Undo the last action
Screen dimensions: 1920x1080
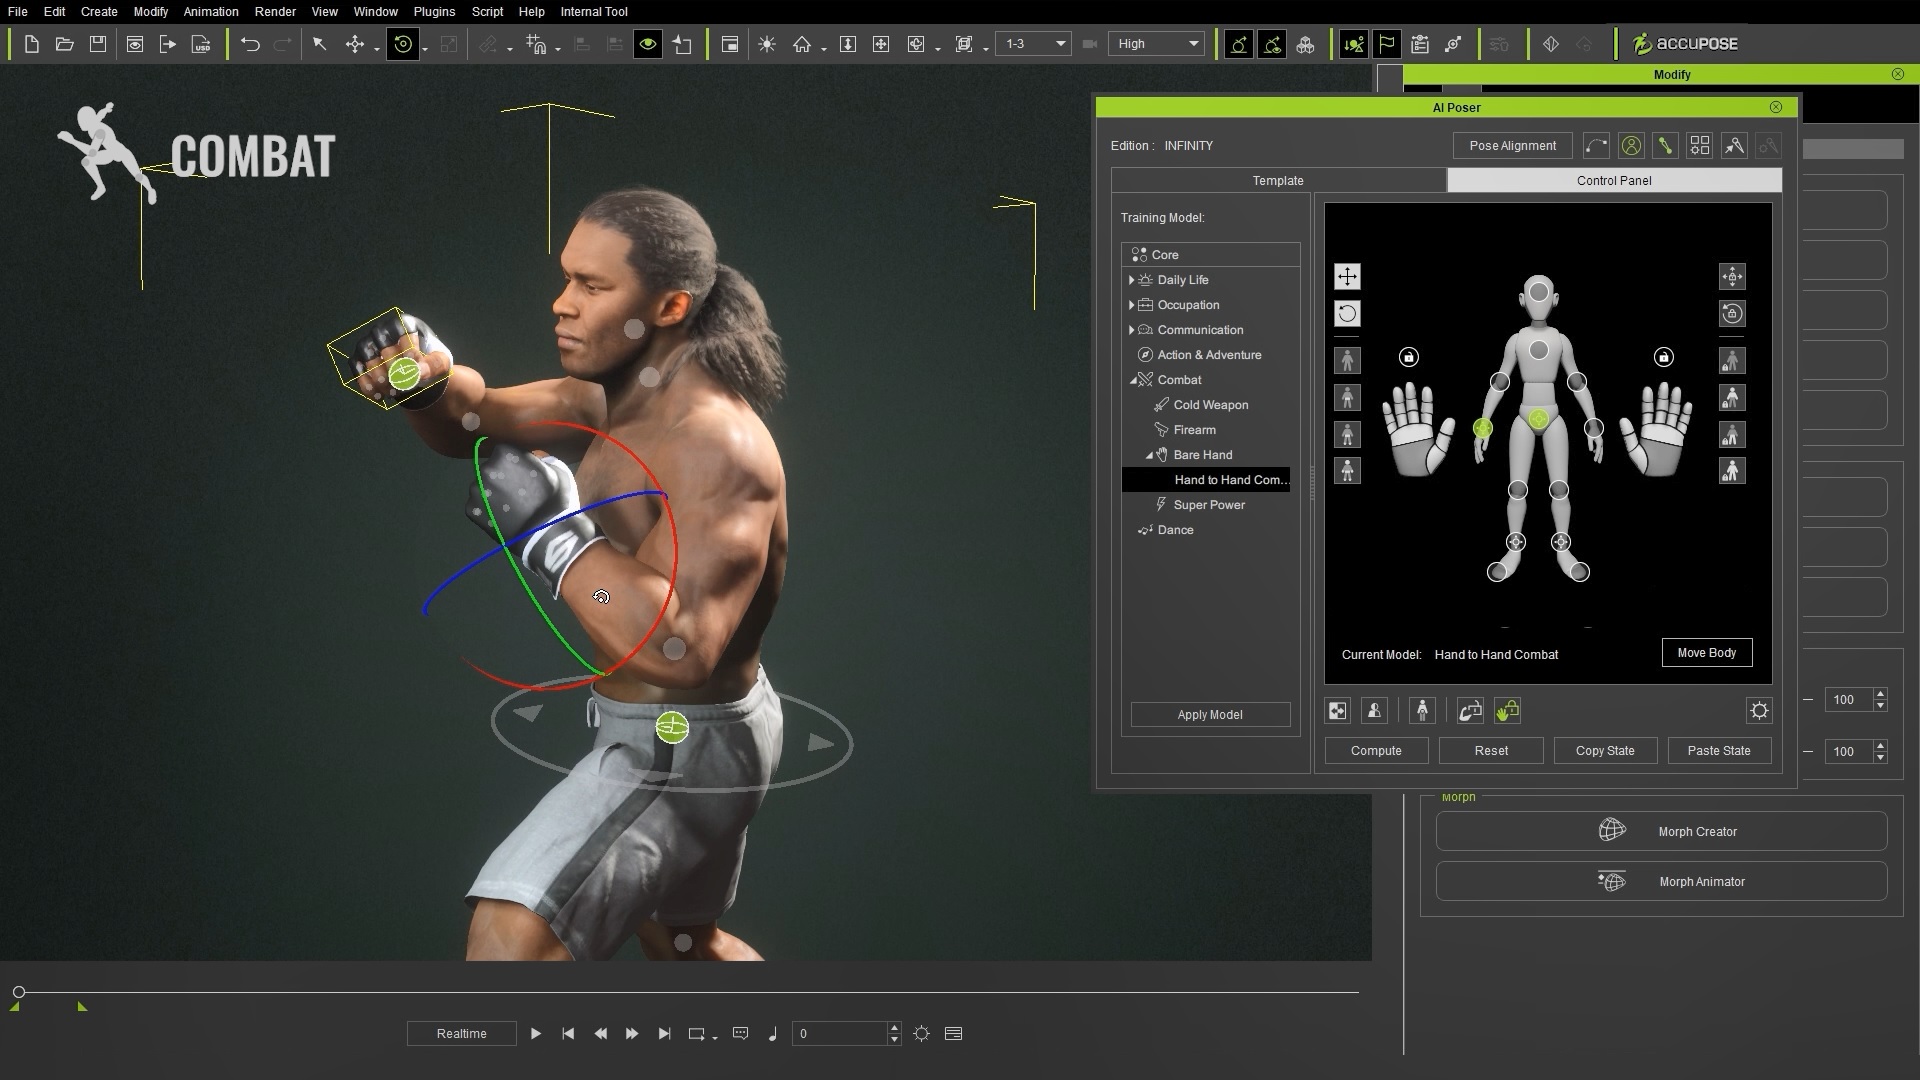250,44
